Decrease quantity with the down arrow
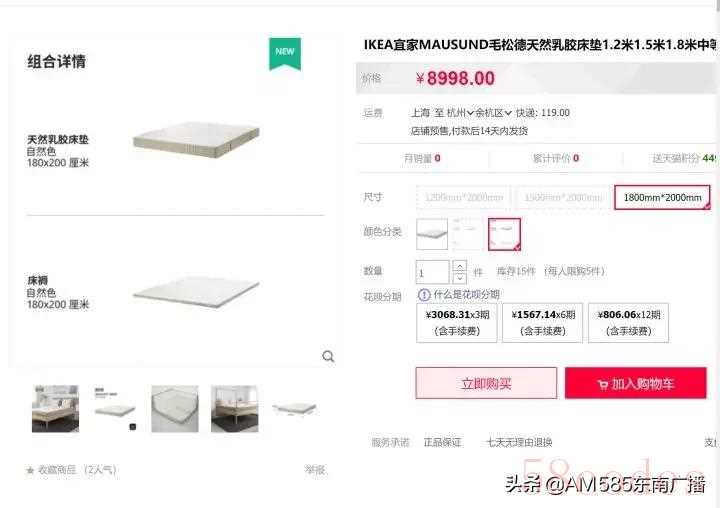This screenshot has height=508, width=720. click(460, 278)
